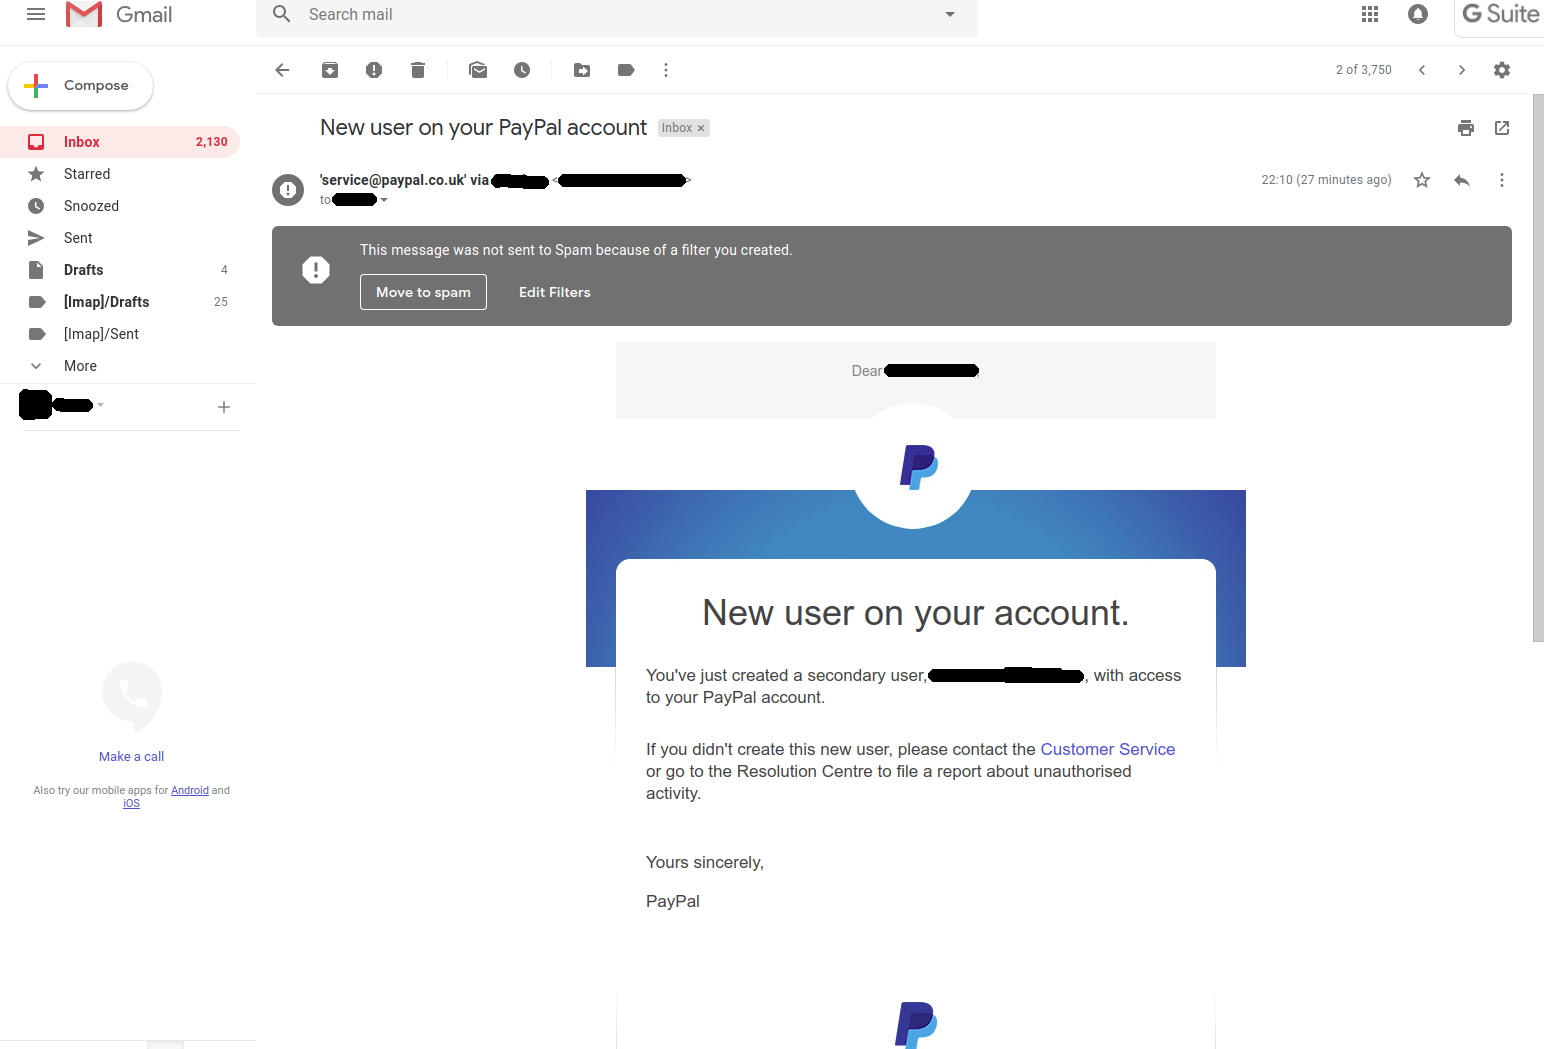This screenshot has height=1049, width=1544.
Task: Open the Hangouts account status dropdown
Action: pos(100,405)
